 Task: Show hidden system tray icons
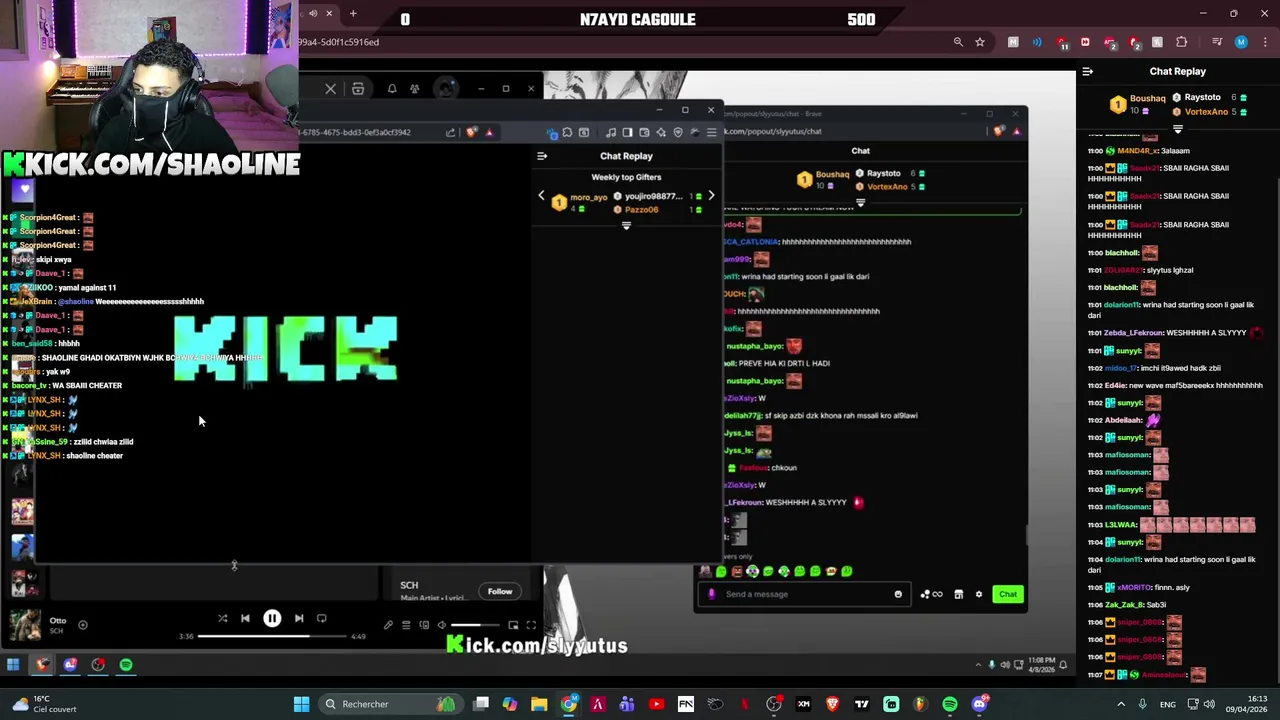click(1120, 704)
